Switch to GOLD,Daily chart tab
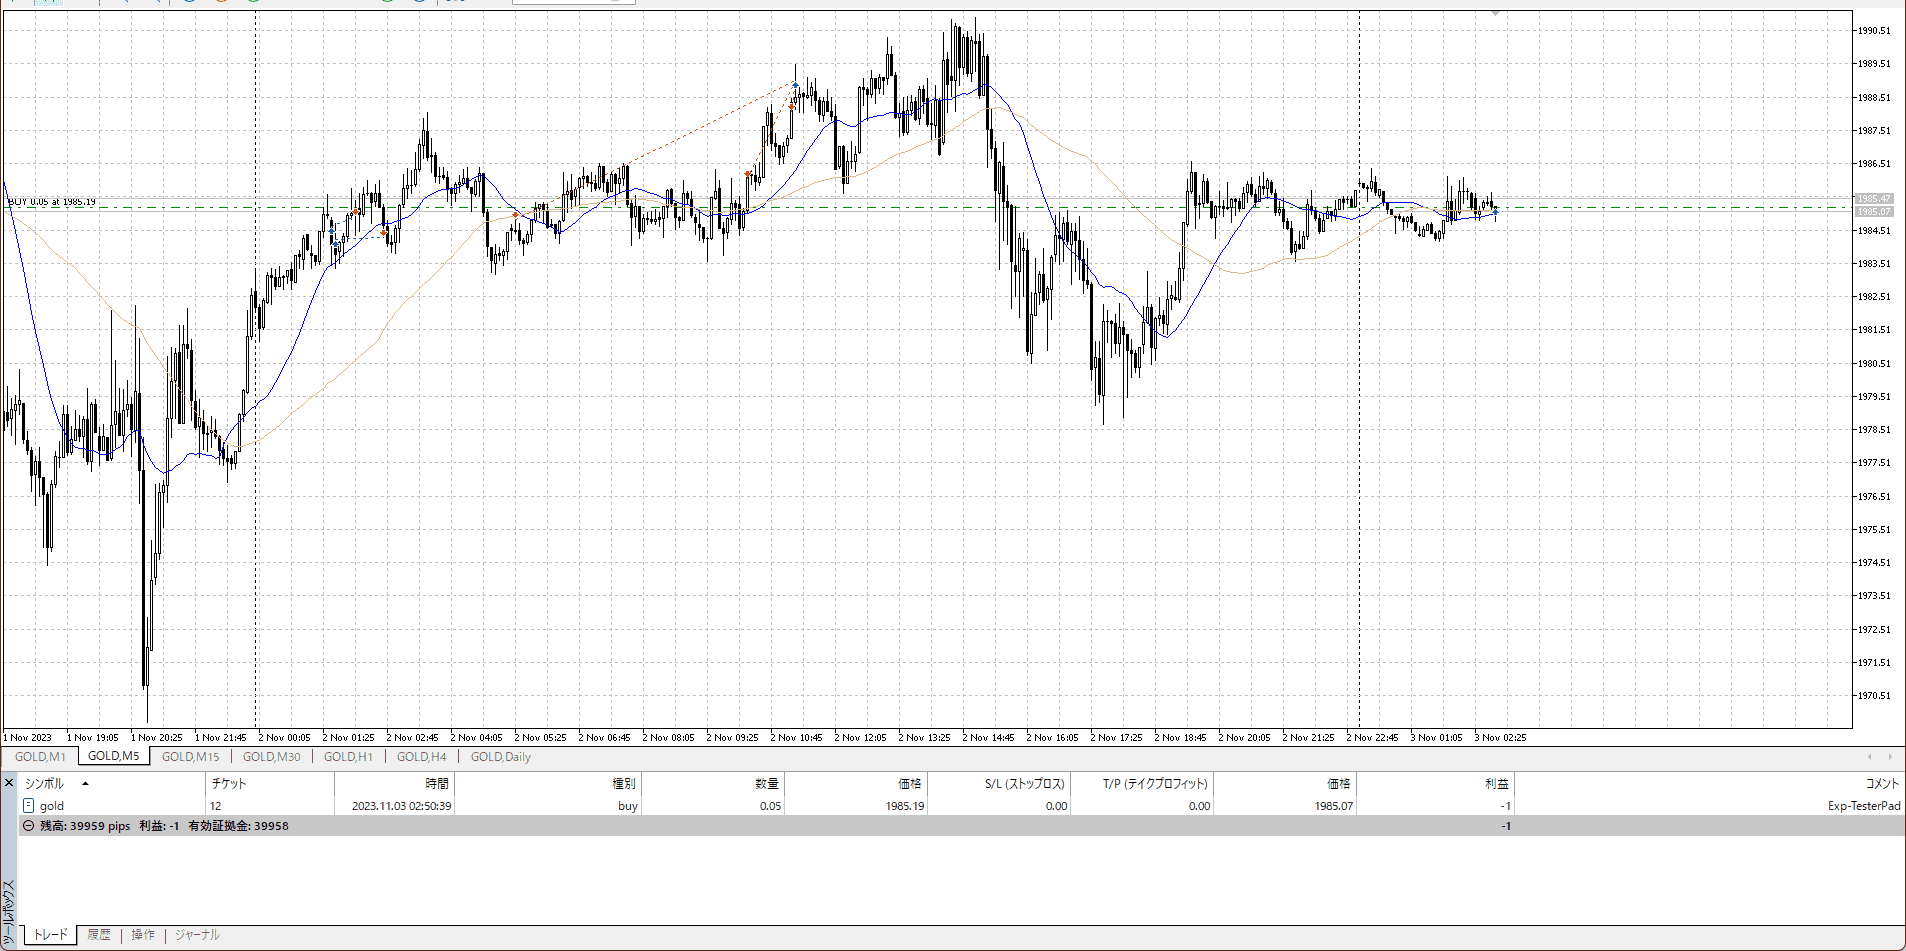This screenshot has height=951, width=1906. tap(500, 757)
